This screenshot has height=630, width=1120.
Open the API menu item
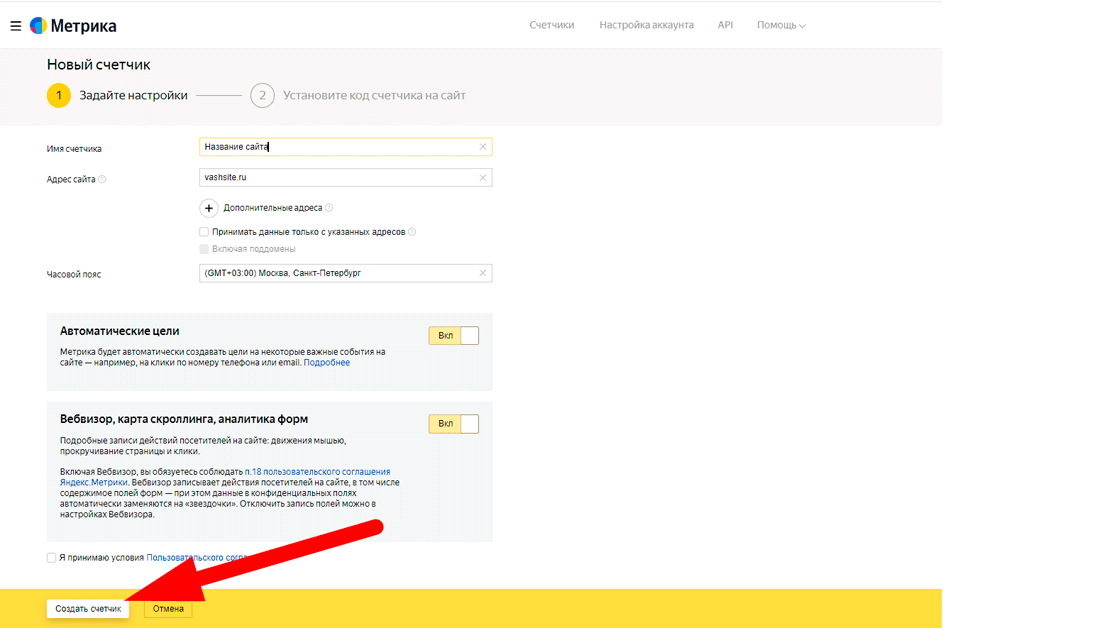pos(725,25)
